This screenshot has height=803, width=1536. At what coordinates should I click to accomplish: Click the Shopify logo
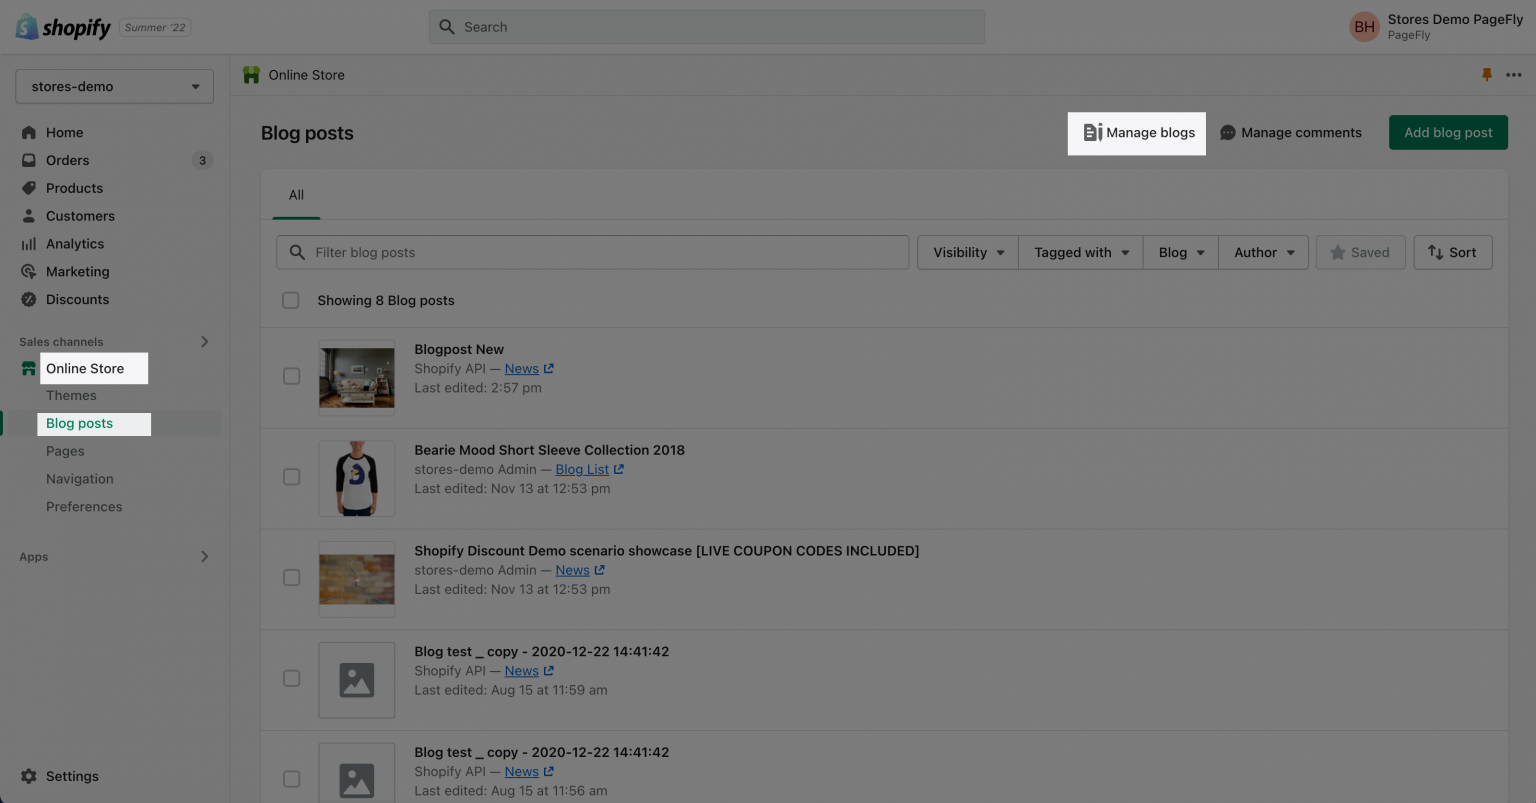(63, 27)
